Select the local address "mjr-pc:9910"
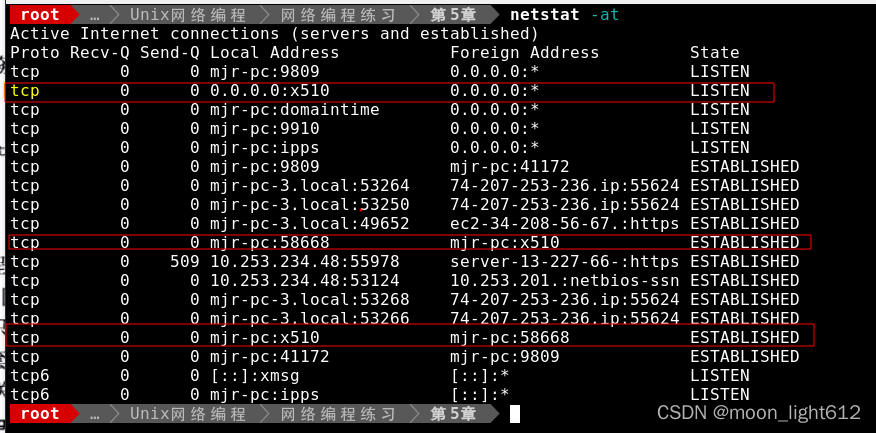The image size is (876, 433). click(x=265, y=129)
